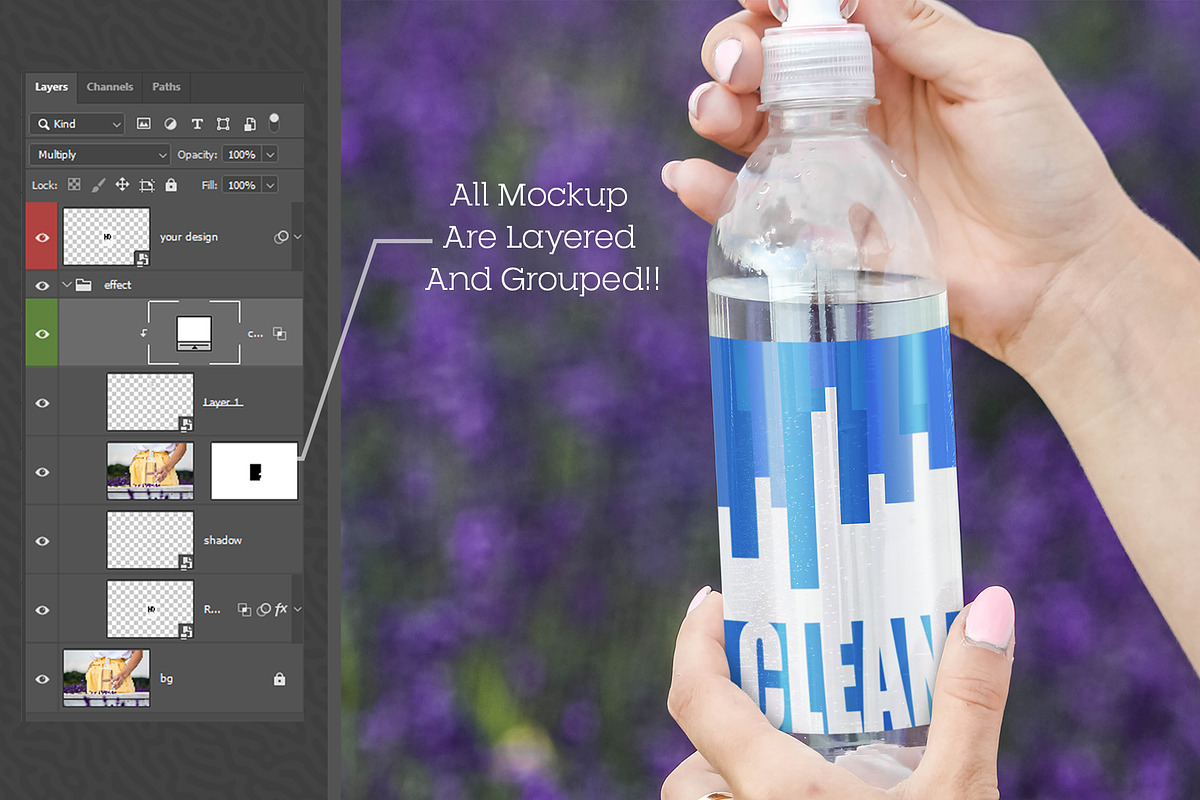Click smart object badge on Layer 1 thumbnail
The image size is (1200, 800).
tap(186, 423)
